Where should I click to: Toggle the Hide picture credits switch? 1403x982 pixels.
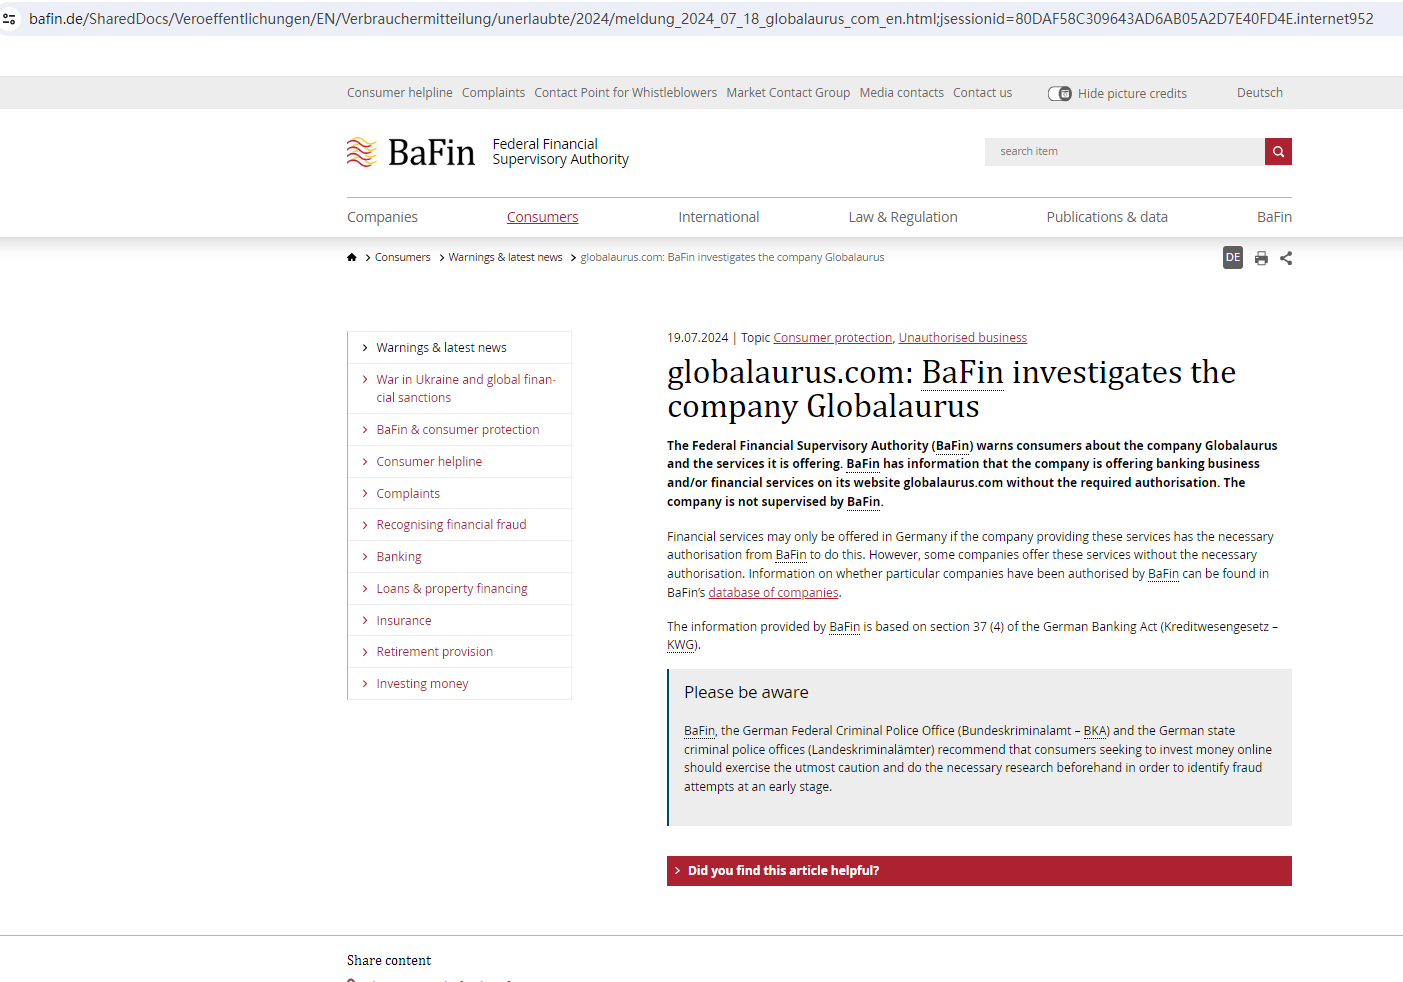(x=1059, y=93)
